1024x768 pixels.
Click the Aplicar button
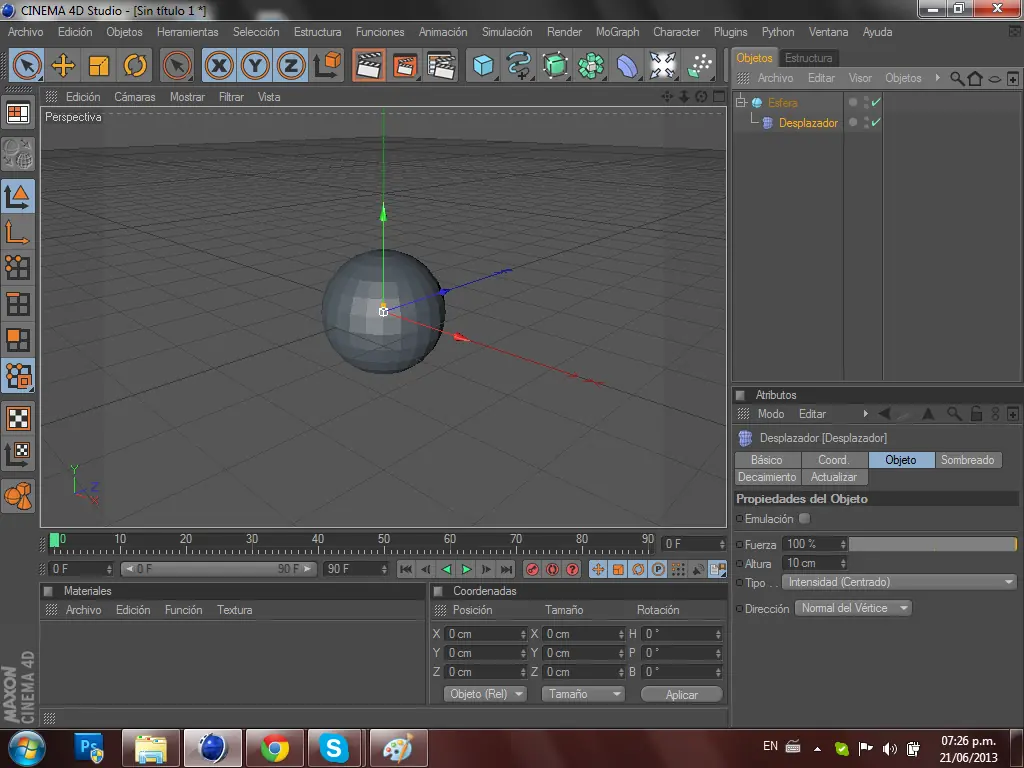coord(681,695)
